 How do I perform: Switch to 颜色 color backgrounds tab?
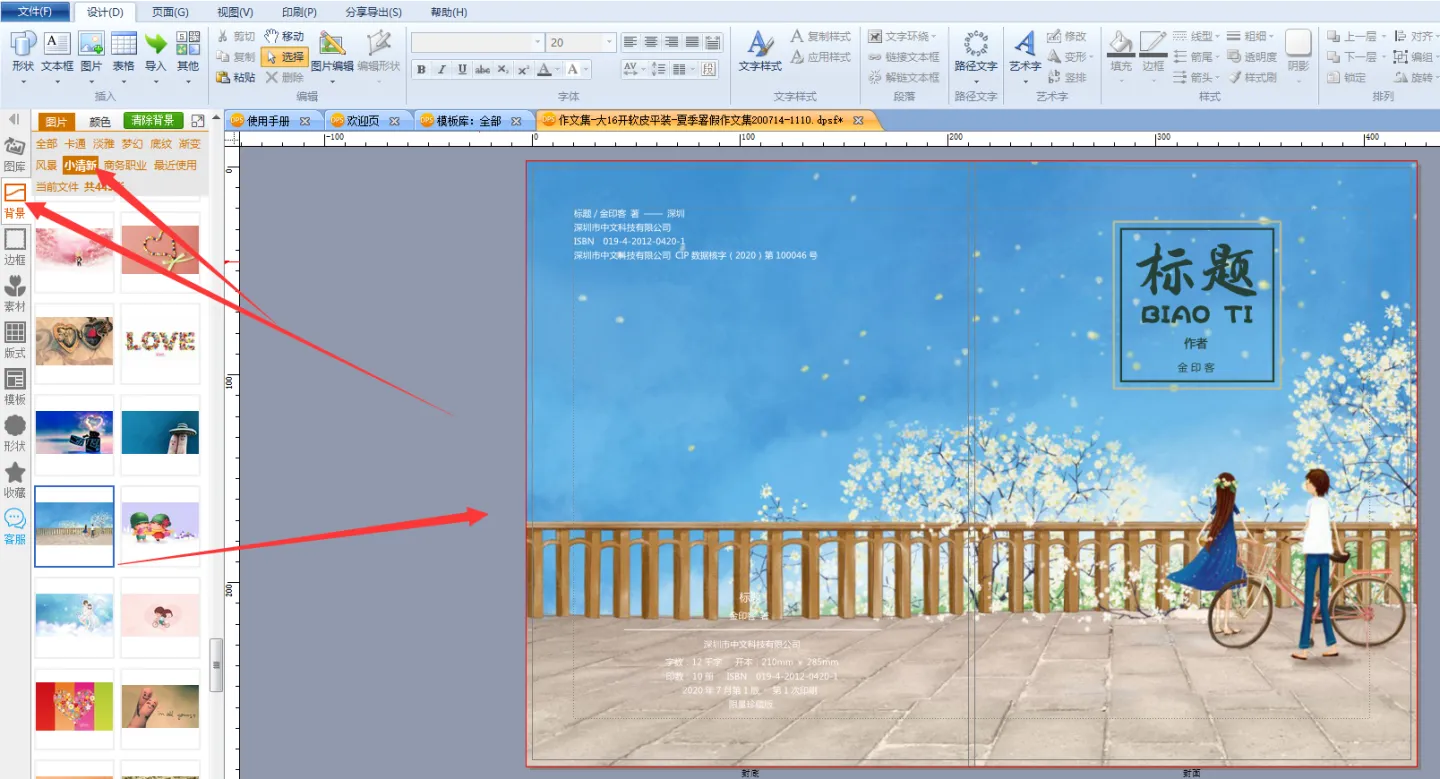(x=100, y=122)
